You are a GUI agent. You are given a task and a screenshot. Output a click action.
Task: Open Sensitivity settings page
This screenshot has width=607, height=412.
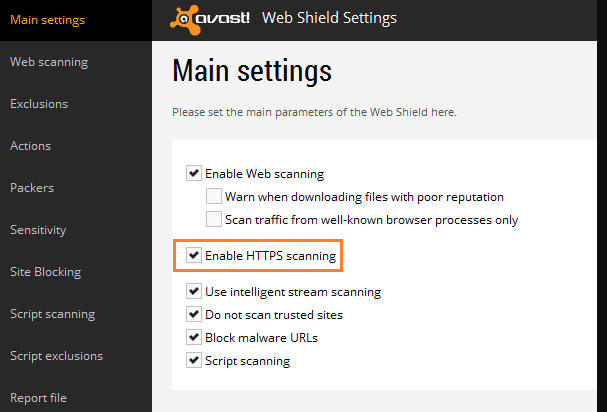(38, 230)
